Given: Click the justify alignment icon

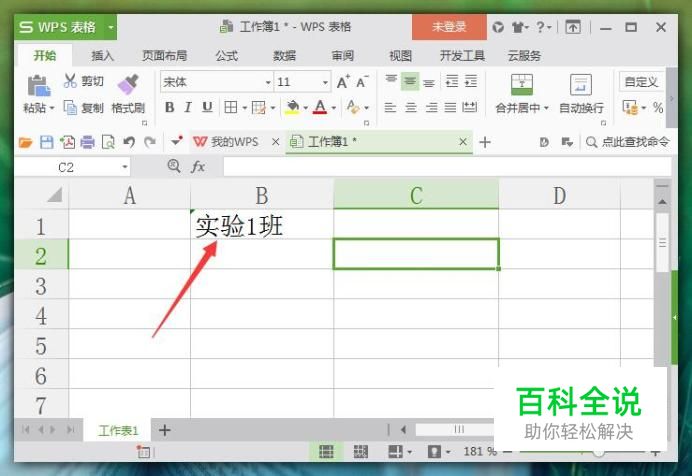Looking at the screenshot, I should [x=450, y=107].
